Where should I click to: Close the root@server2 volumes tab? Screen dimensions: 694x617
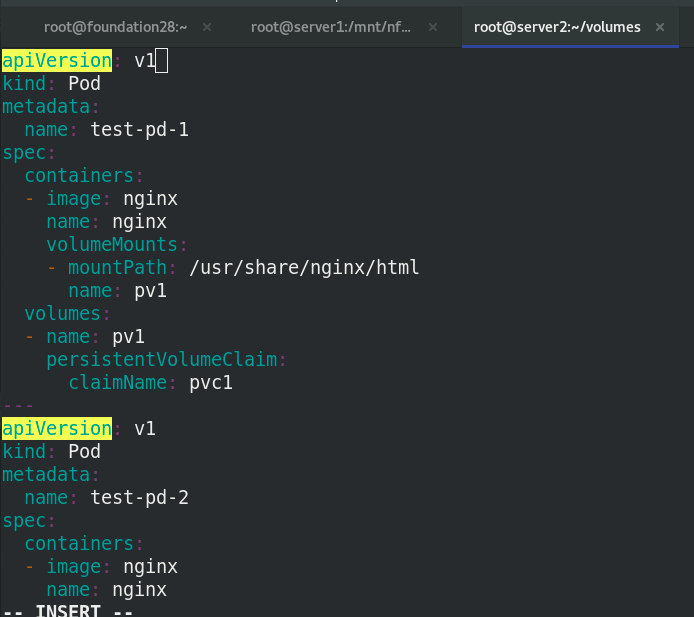(660, 27)
